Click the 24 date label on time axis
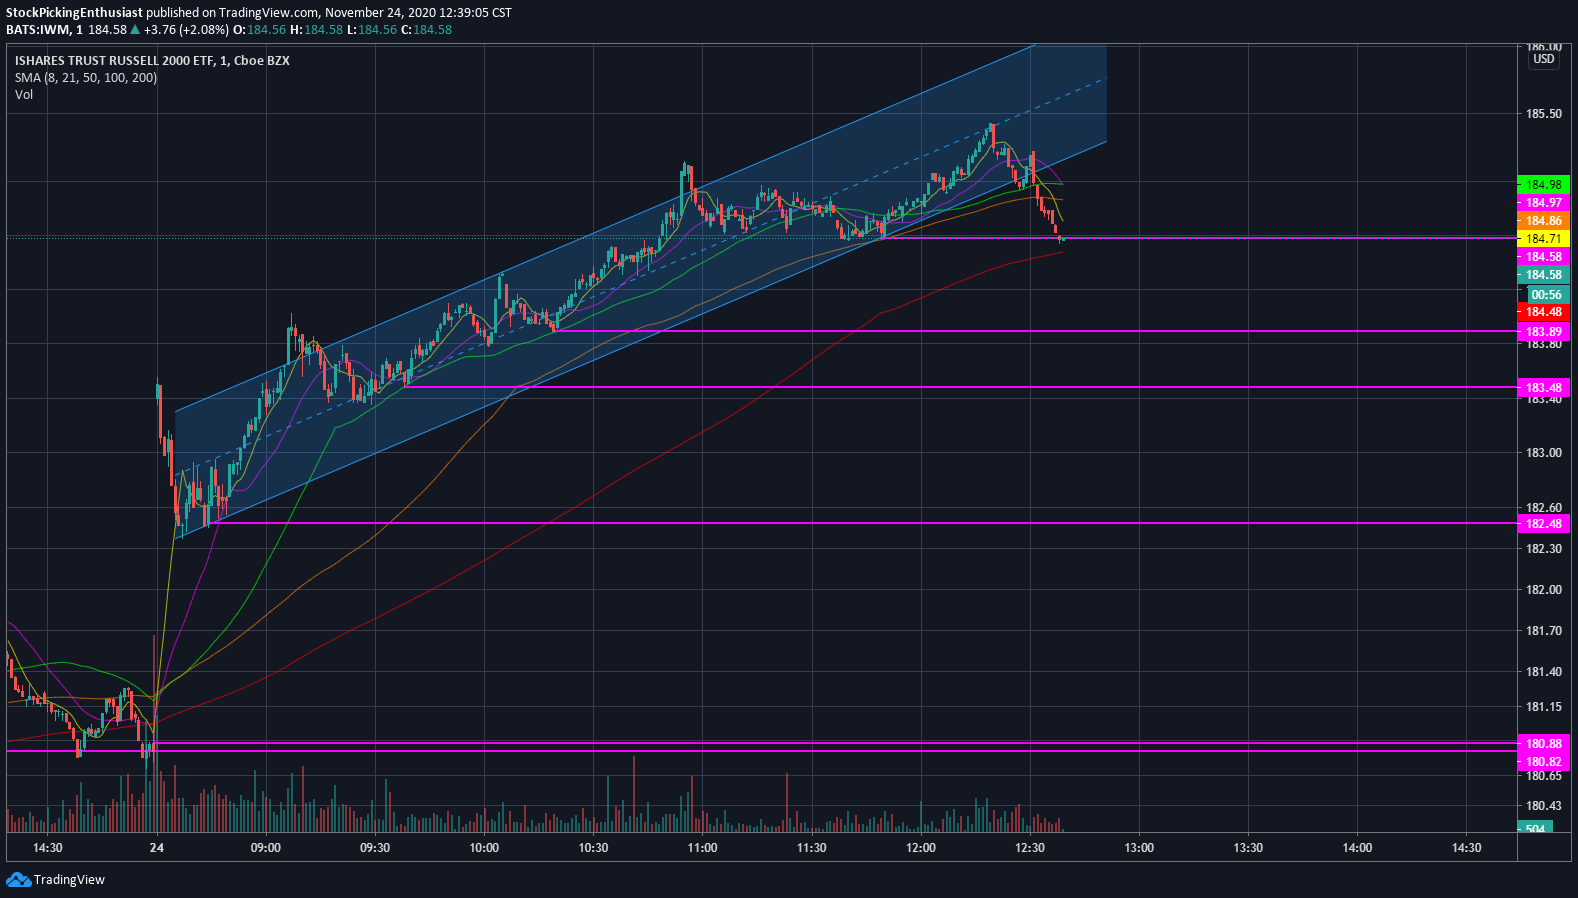Viewport: 1578px width, 898px height. coord(157,848)
